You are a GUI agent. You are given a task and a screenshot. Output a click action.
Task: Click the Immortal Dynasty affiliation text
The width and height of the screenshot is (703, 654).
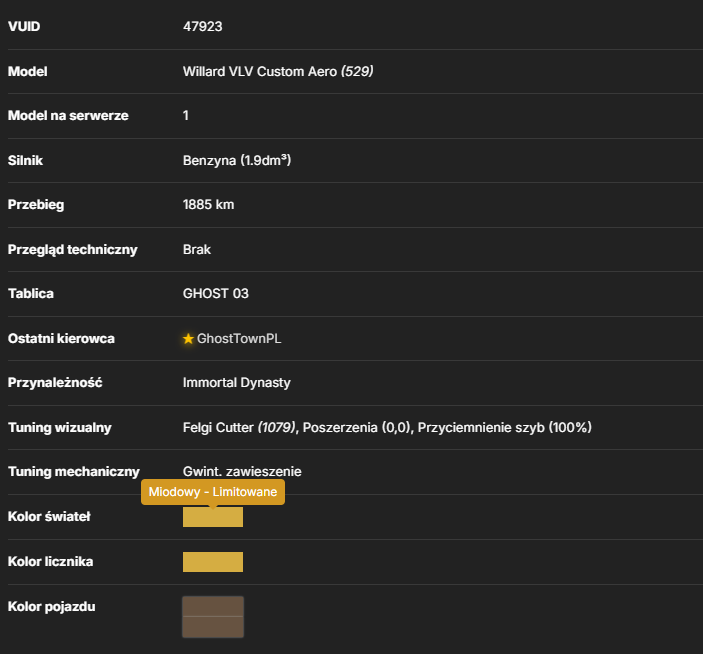coord(237,382)
